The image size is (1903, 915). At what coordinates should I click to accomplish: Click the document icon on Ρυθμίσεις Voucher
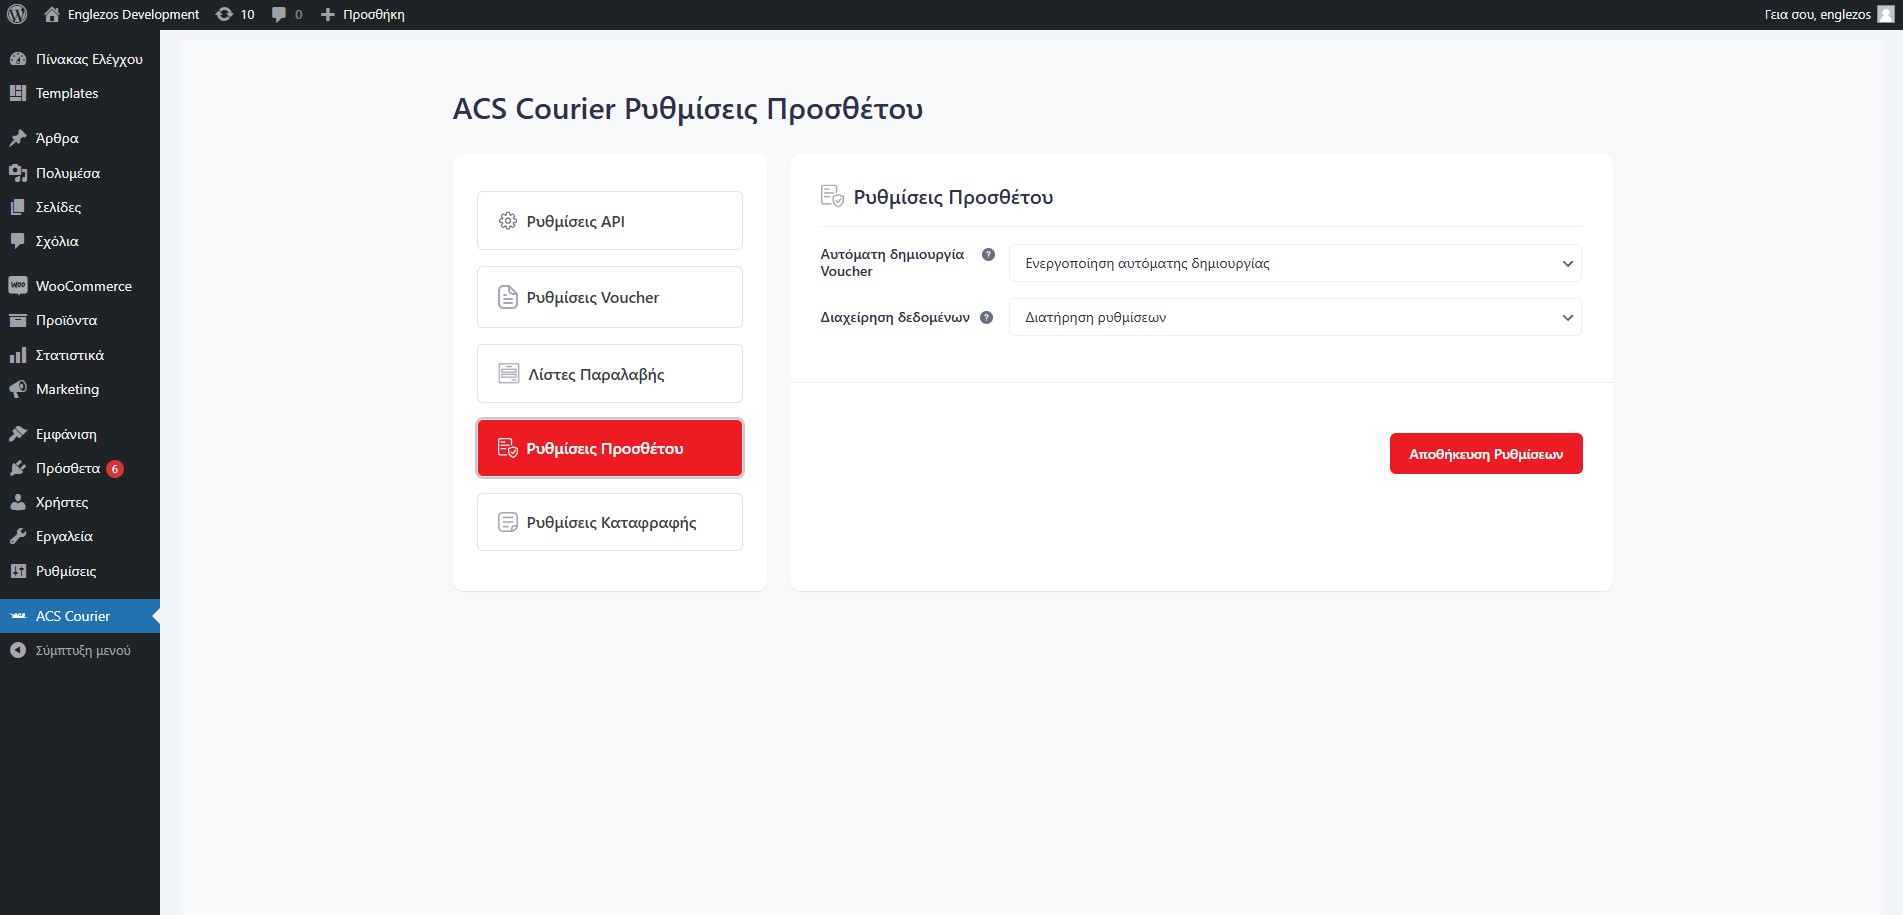pos(508,297)
